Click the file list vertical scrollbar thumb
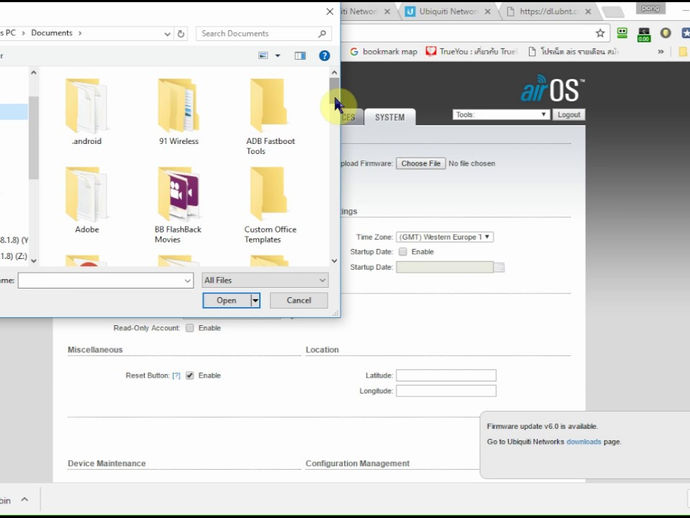690x518 pixels. point(334,90)
